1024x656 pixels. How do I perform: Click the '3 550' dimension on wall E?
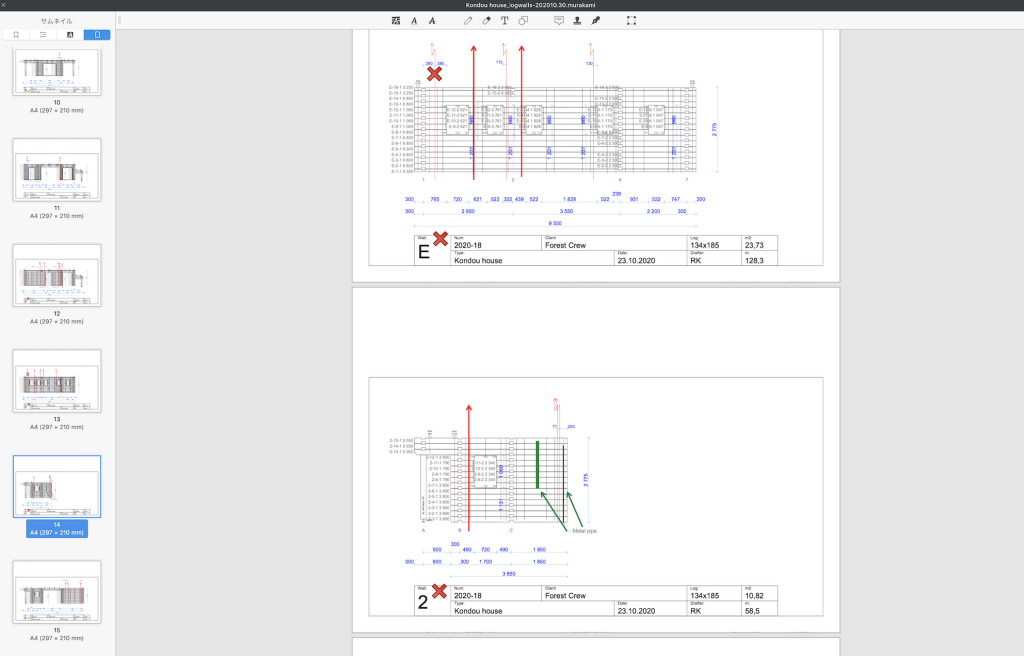point(566,212)
